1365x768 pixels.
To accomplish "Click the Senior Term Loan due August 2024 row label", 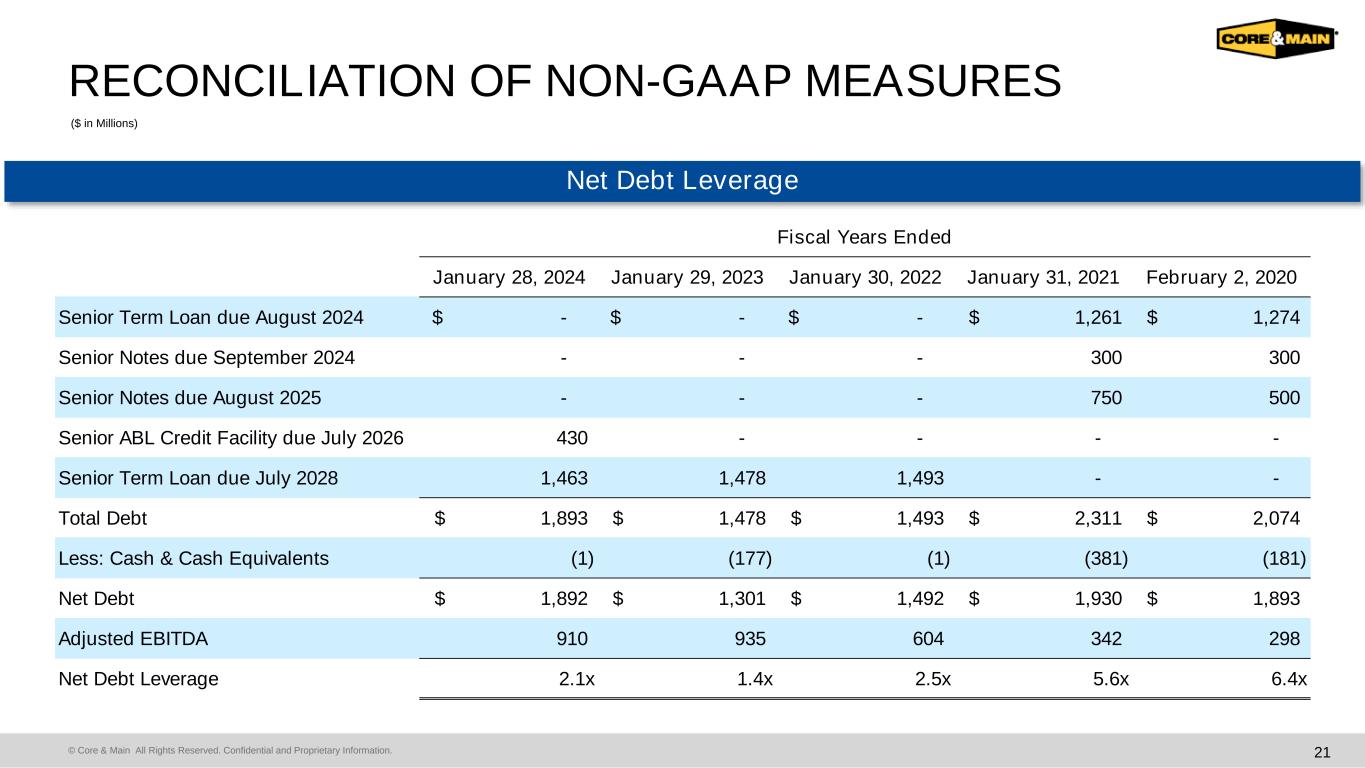I will click(x=211, y=318).
